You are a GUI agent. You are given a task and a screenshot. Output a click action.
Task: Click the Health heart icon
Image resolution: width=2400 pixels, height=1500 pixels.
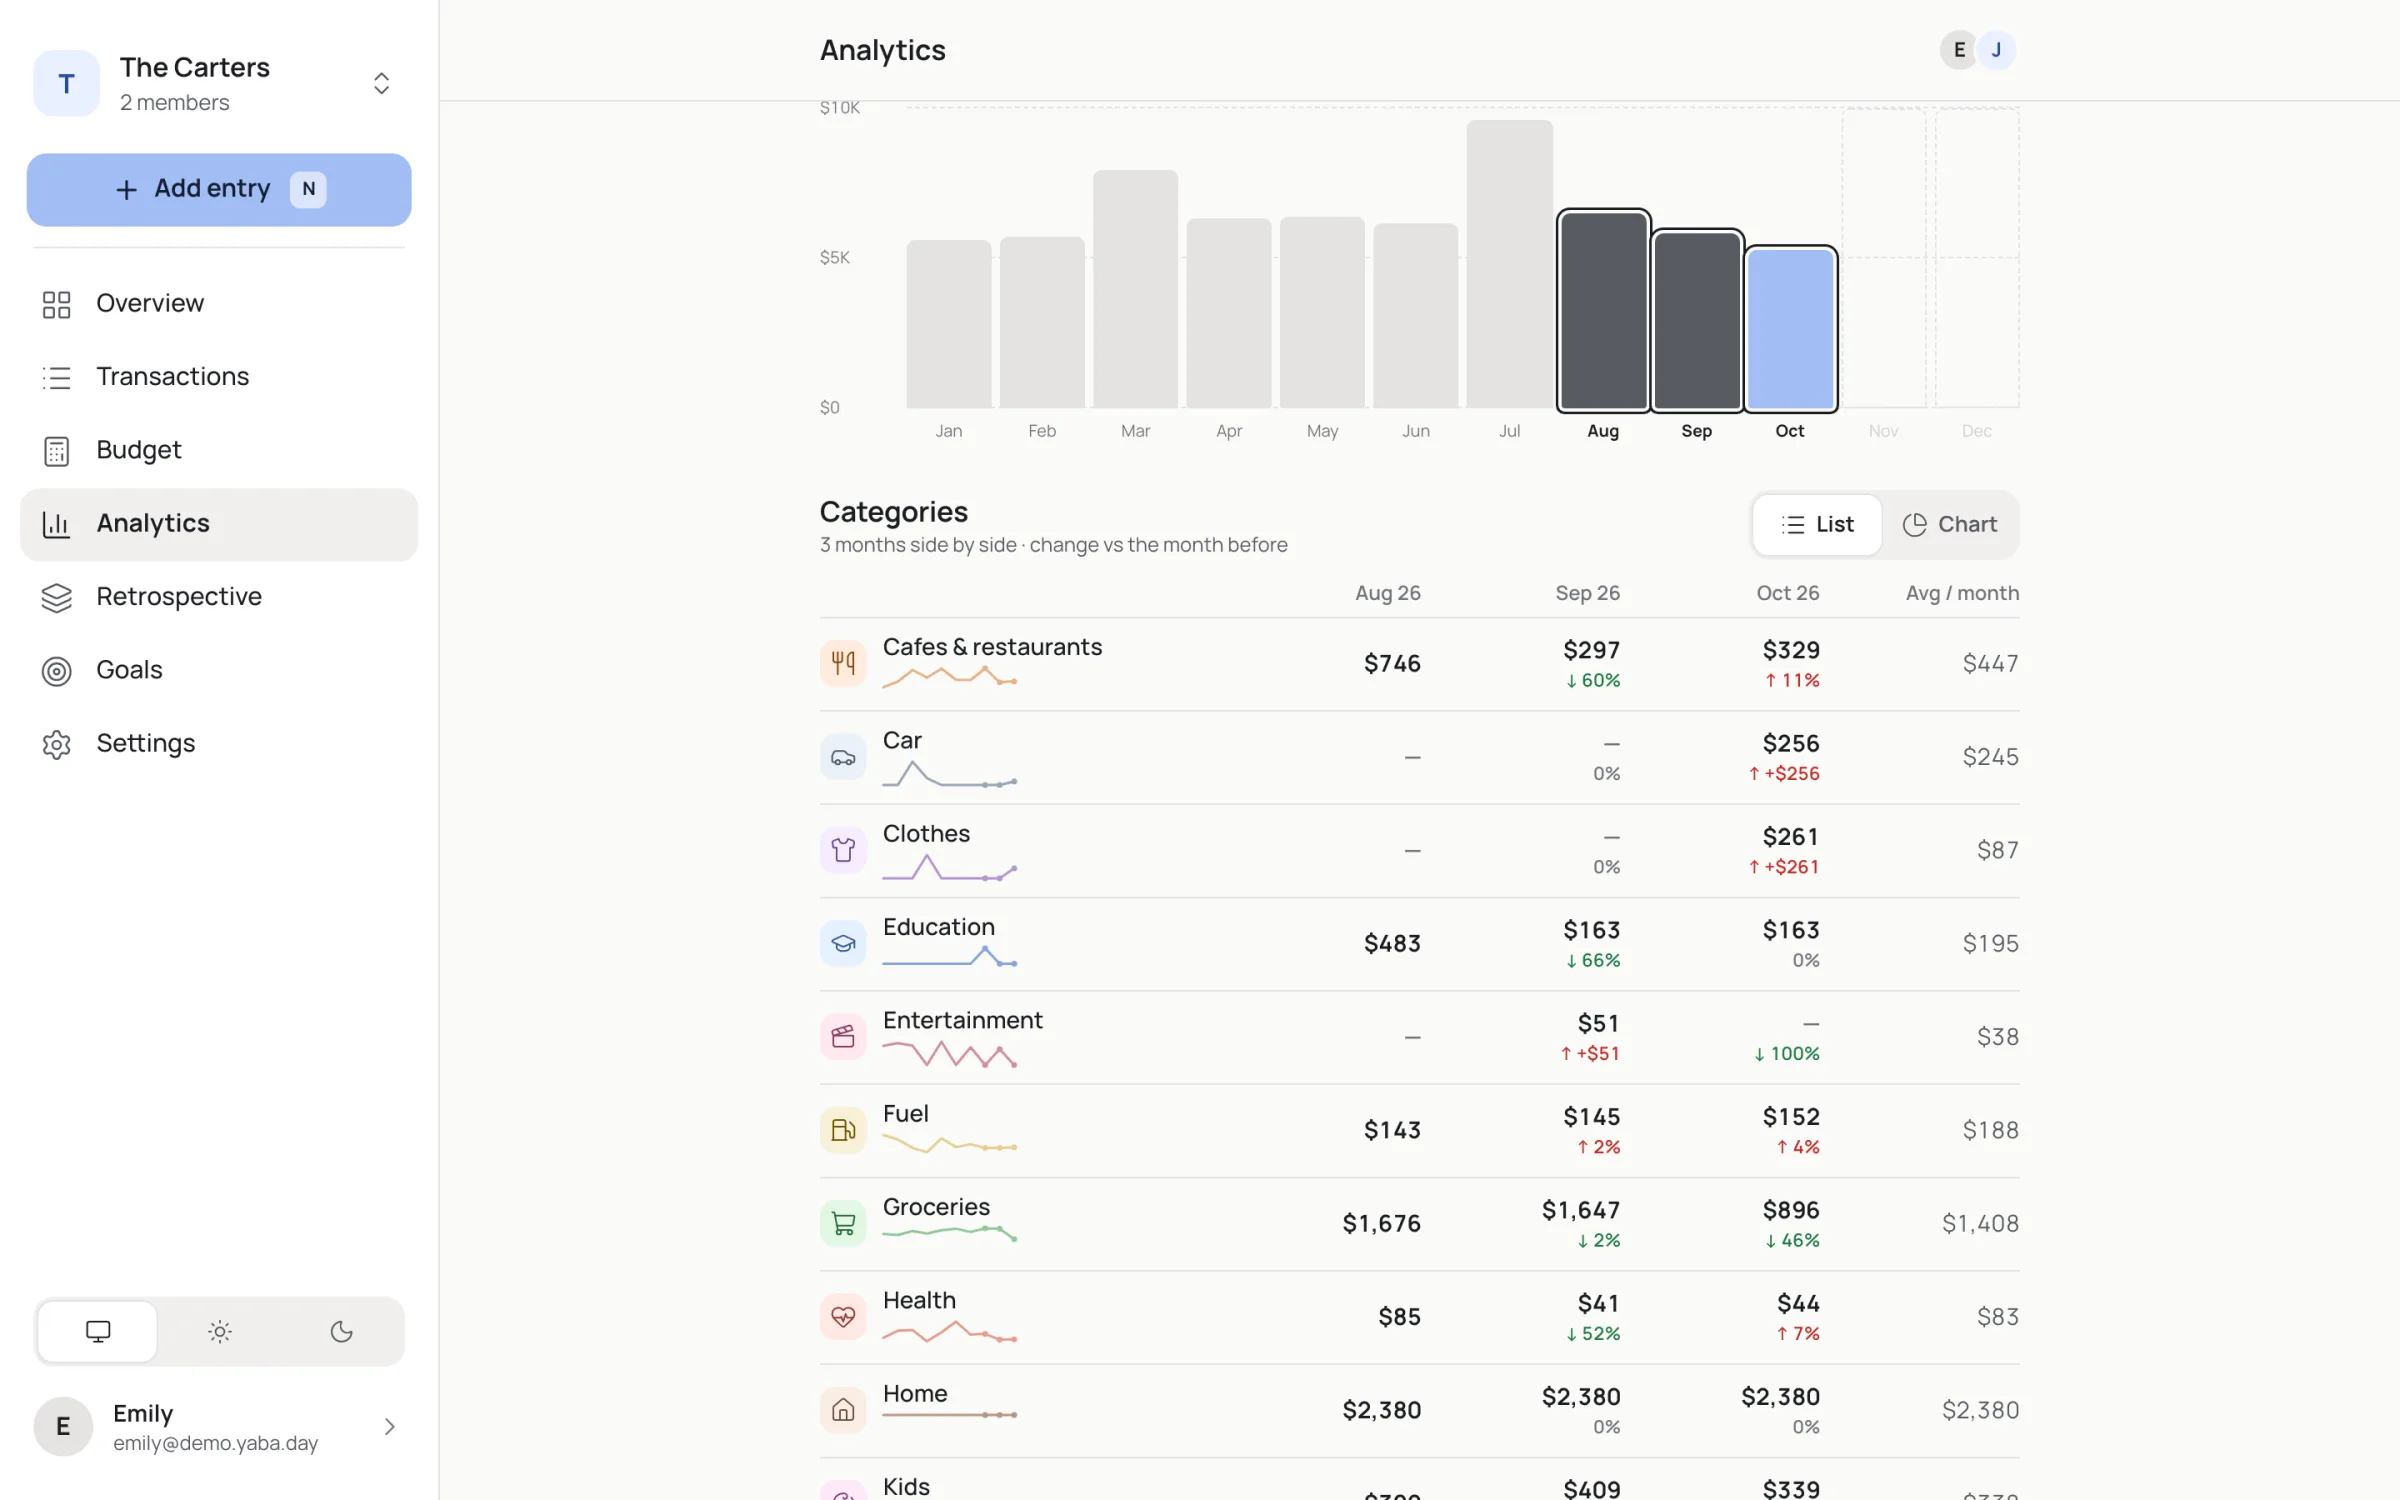pyautogui.click(x=843, y=1317)
